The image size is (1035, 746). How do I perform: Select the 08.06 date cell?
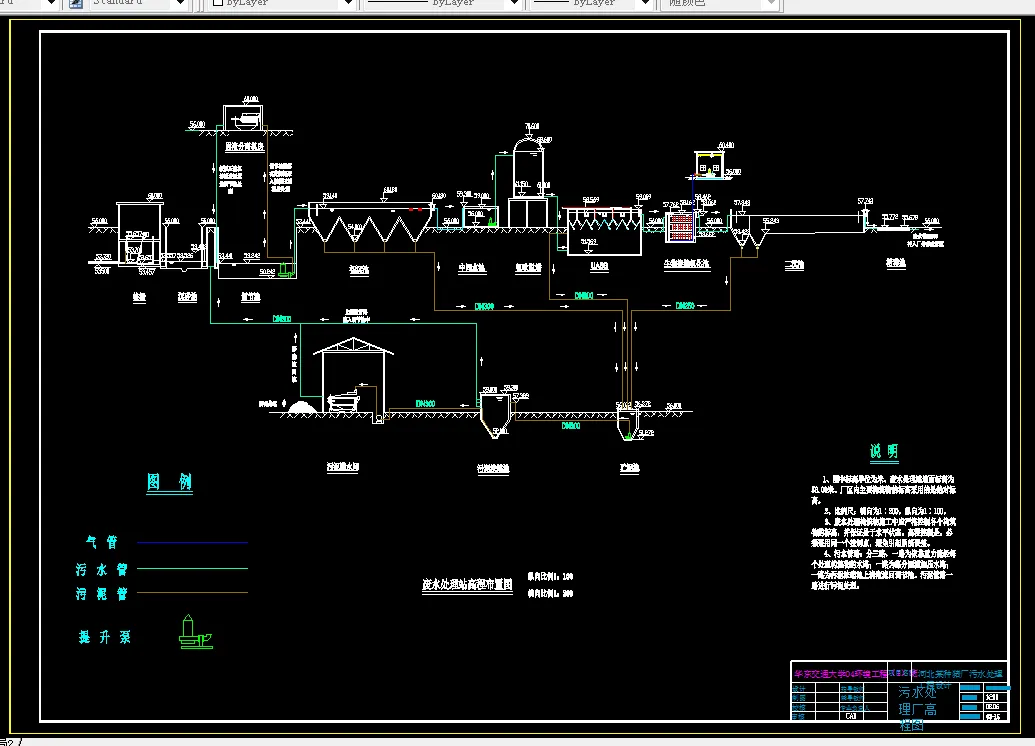click(992, 706)
